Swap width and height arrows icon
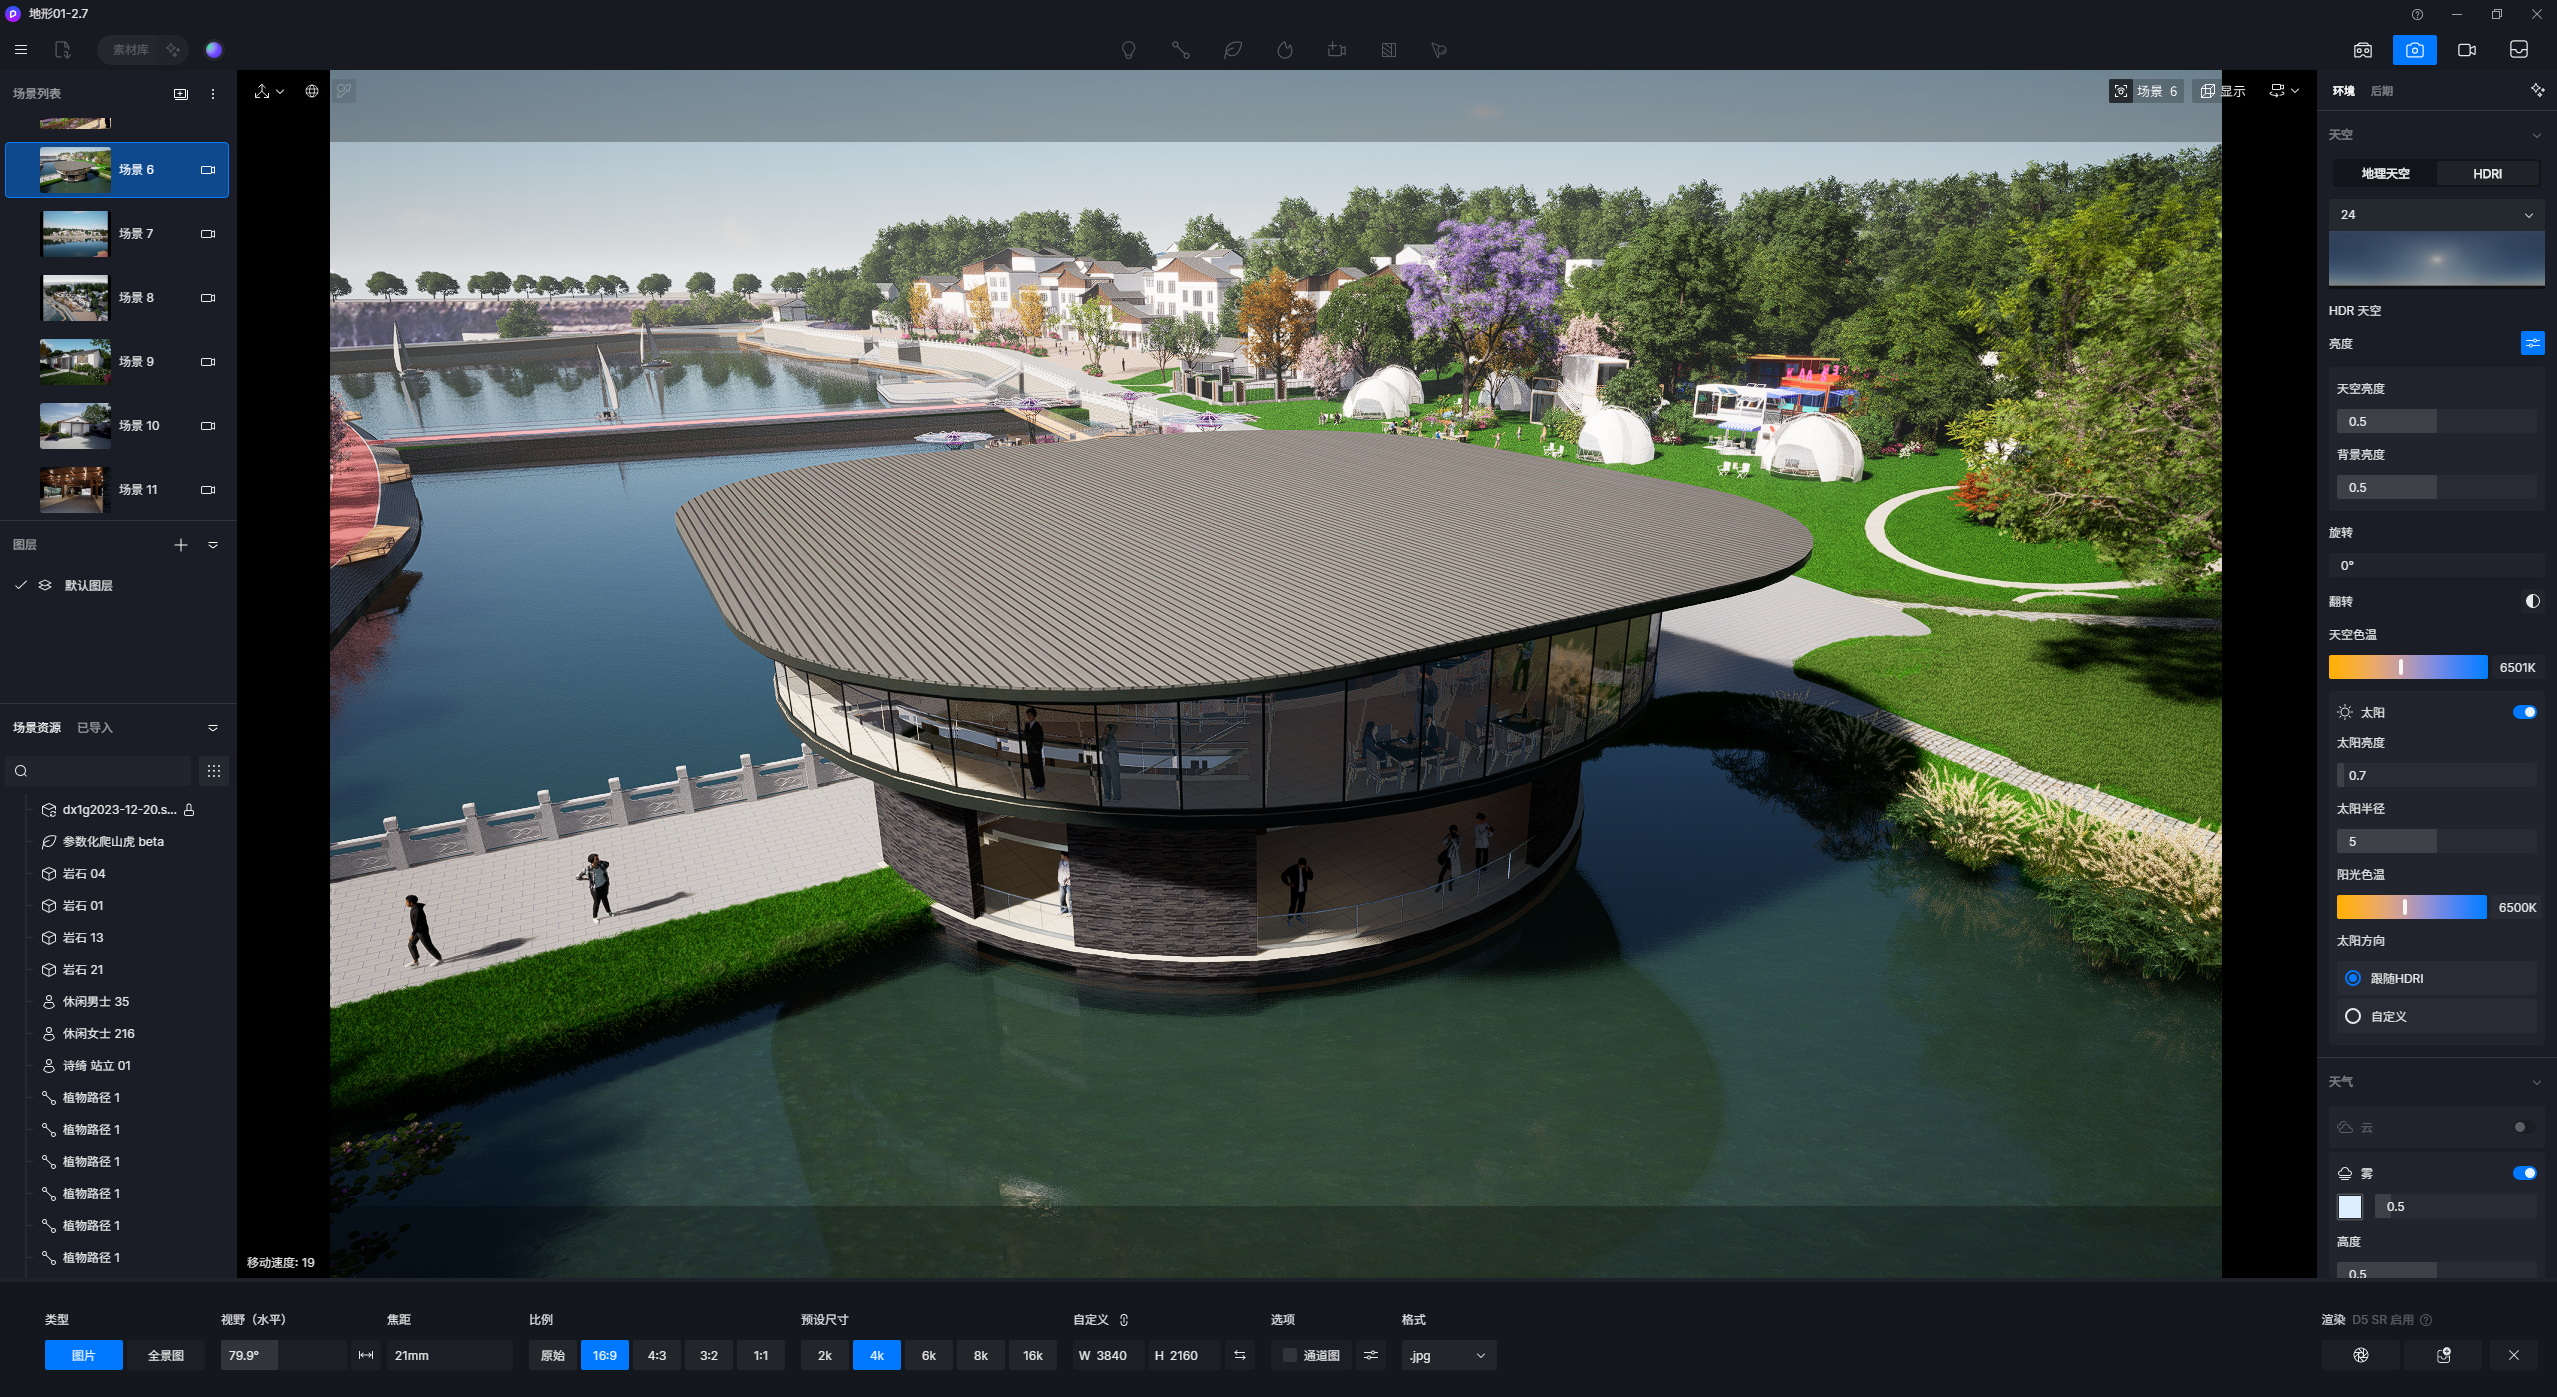2557x1397 pixels. [x=1240, y=1355]
